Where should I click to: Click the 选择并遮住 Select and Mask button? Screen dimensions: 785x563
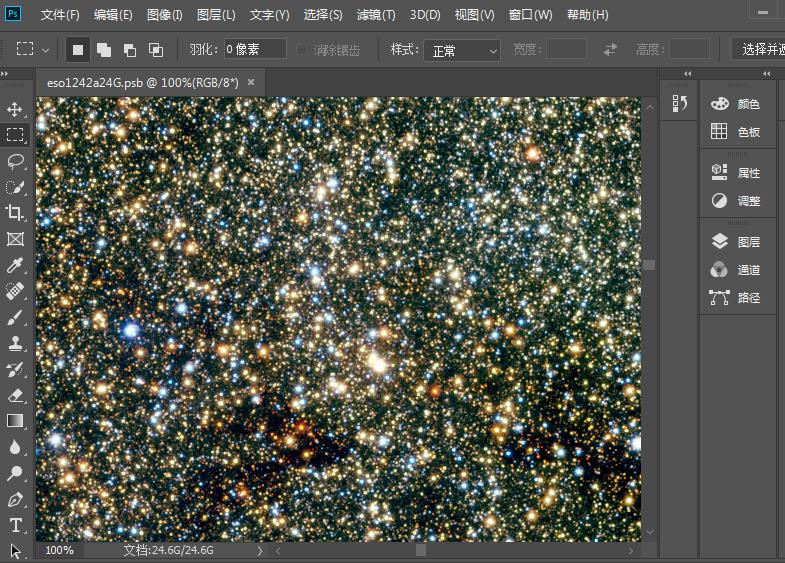758,49
